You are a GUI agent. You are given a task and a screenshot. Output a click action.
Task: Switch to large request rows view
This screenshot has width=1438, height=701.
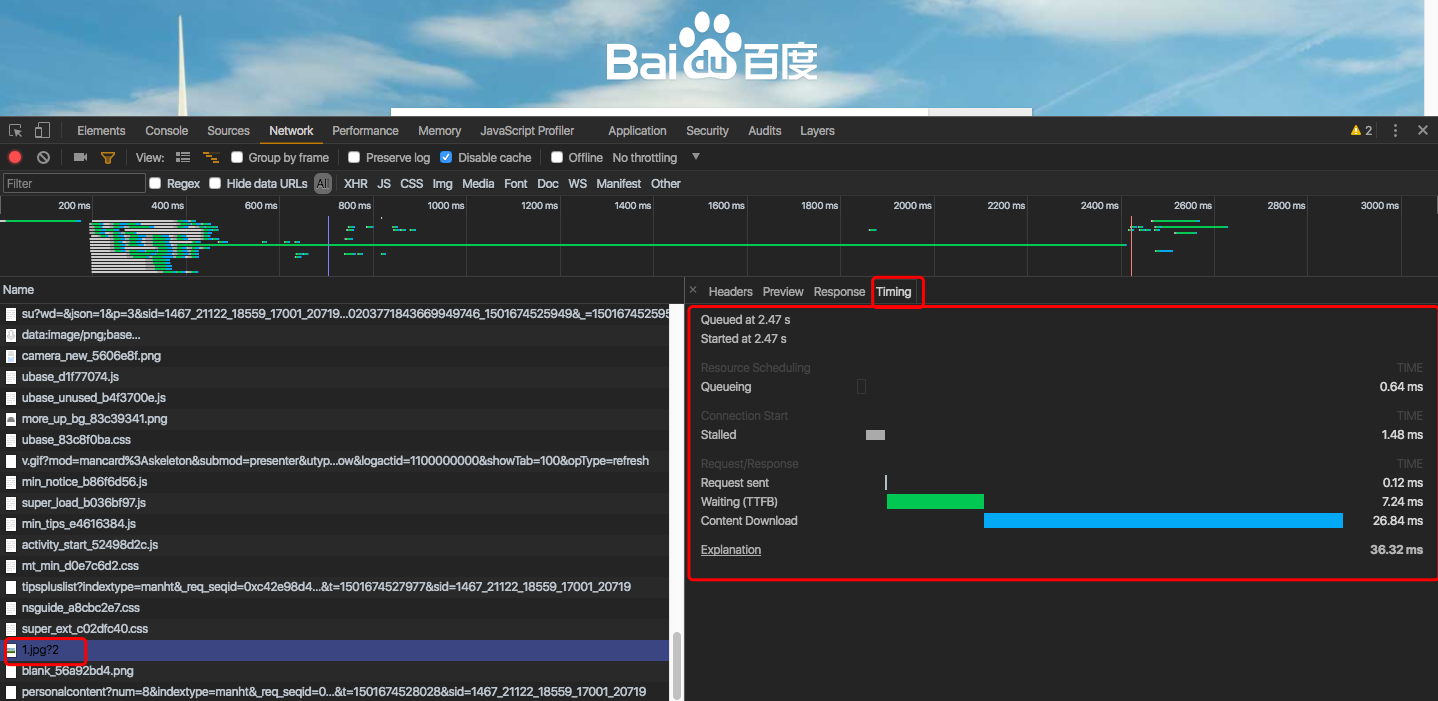tap(183, 157)
